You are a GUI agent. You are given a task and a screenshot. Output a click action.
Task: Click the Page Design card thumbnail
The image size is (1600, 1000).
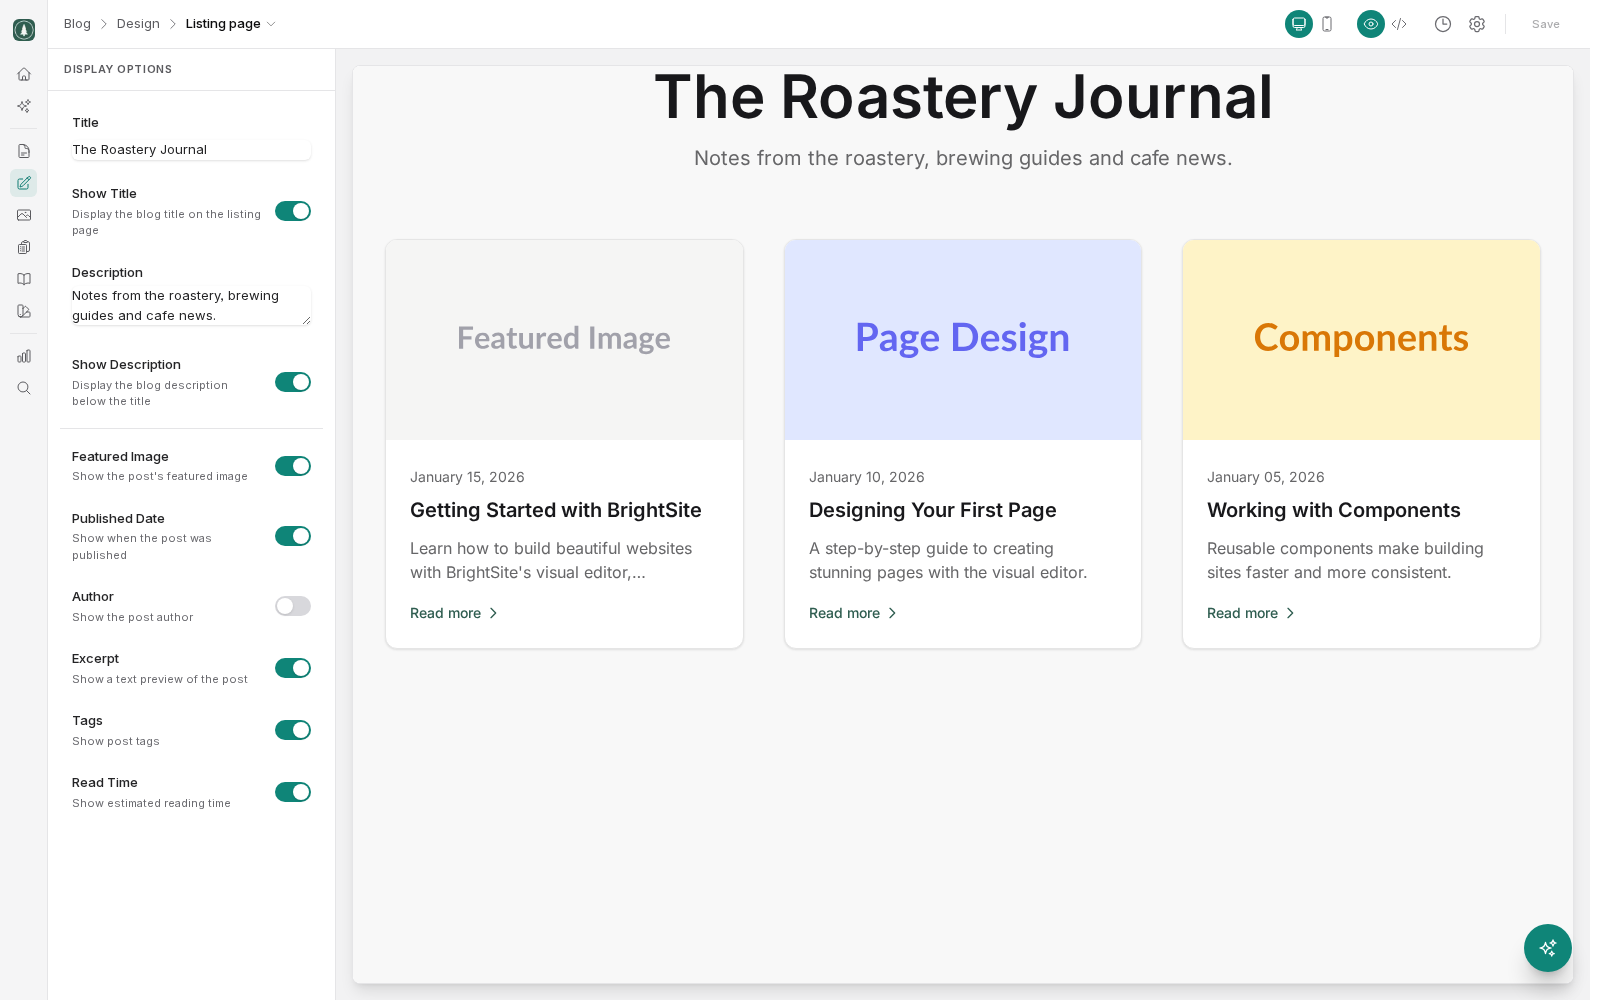[x=963, y=340]
